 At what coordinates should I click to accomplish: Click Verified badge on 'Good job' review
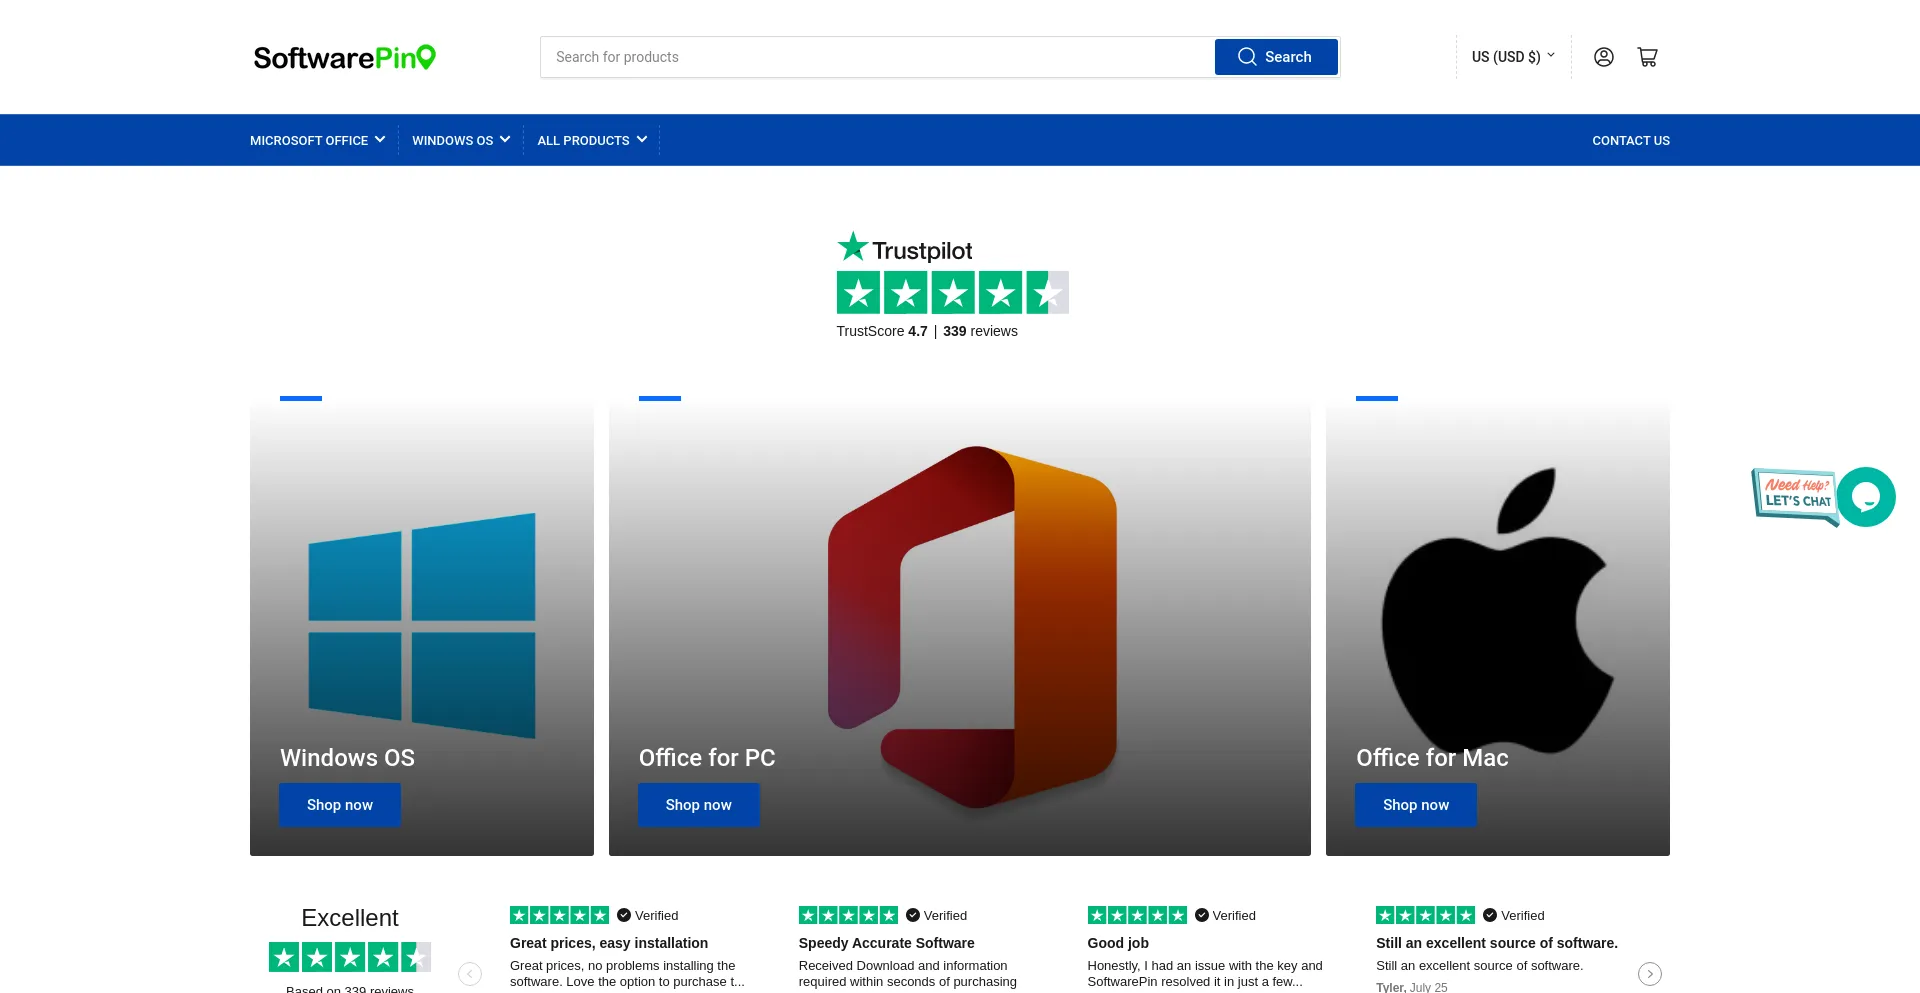coord(1226,915)
